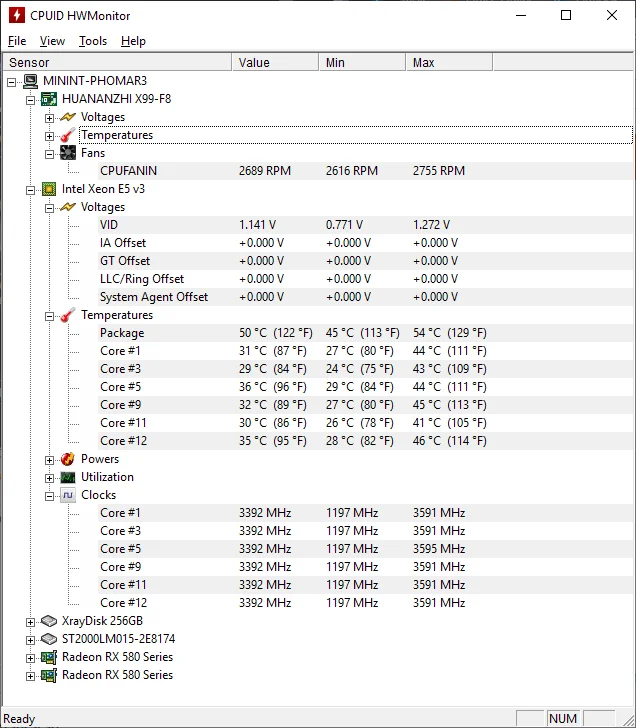This screenshot has width=636, height=728.
Task: Open the Tools menu
Action: (x=93, y=41)
